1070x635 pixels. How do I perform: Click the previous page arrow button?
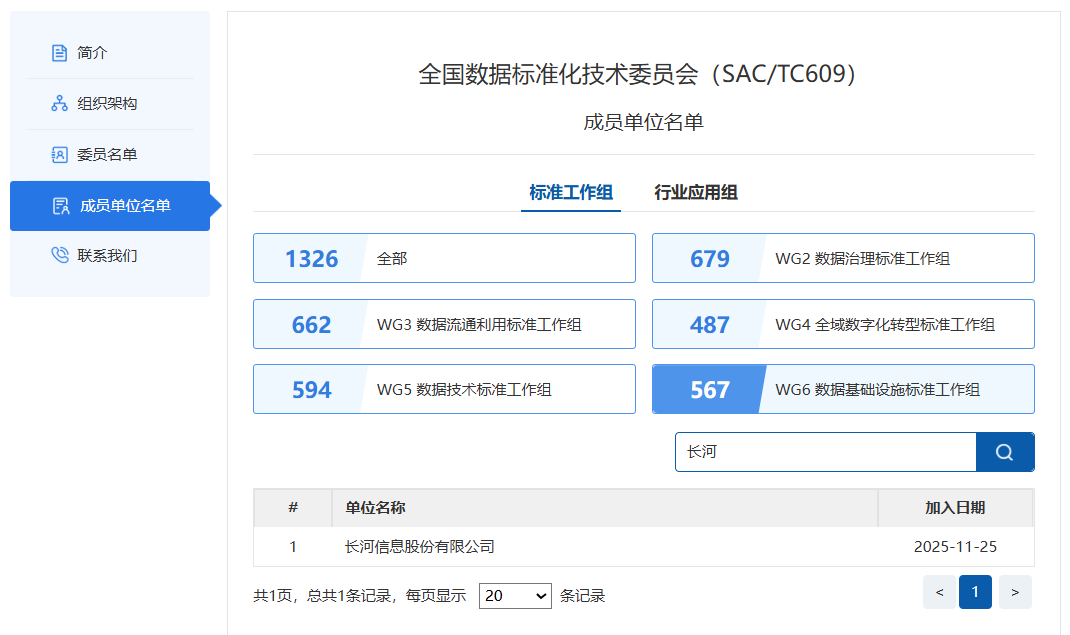tap(938, 592)
